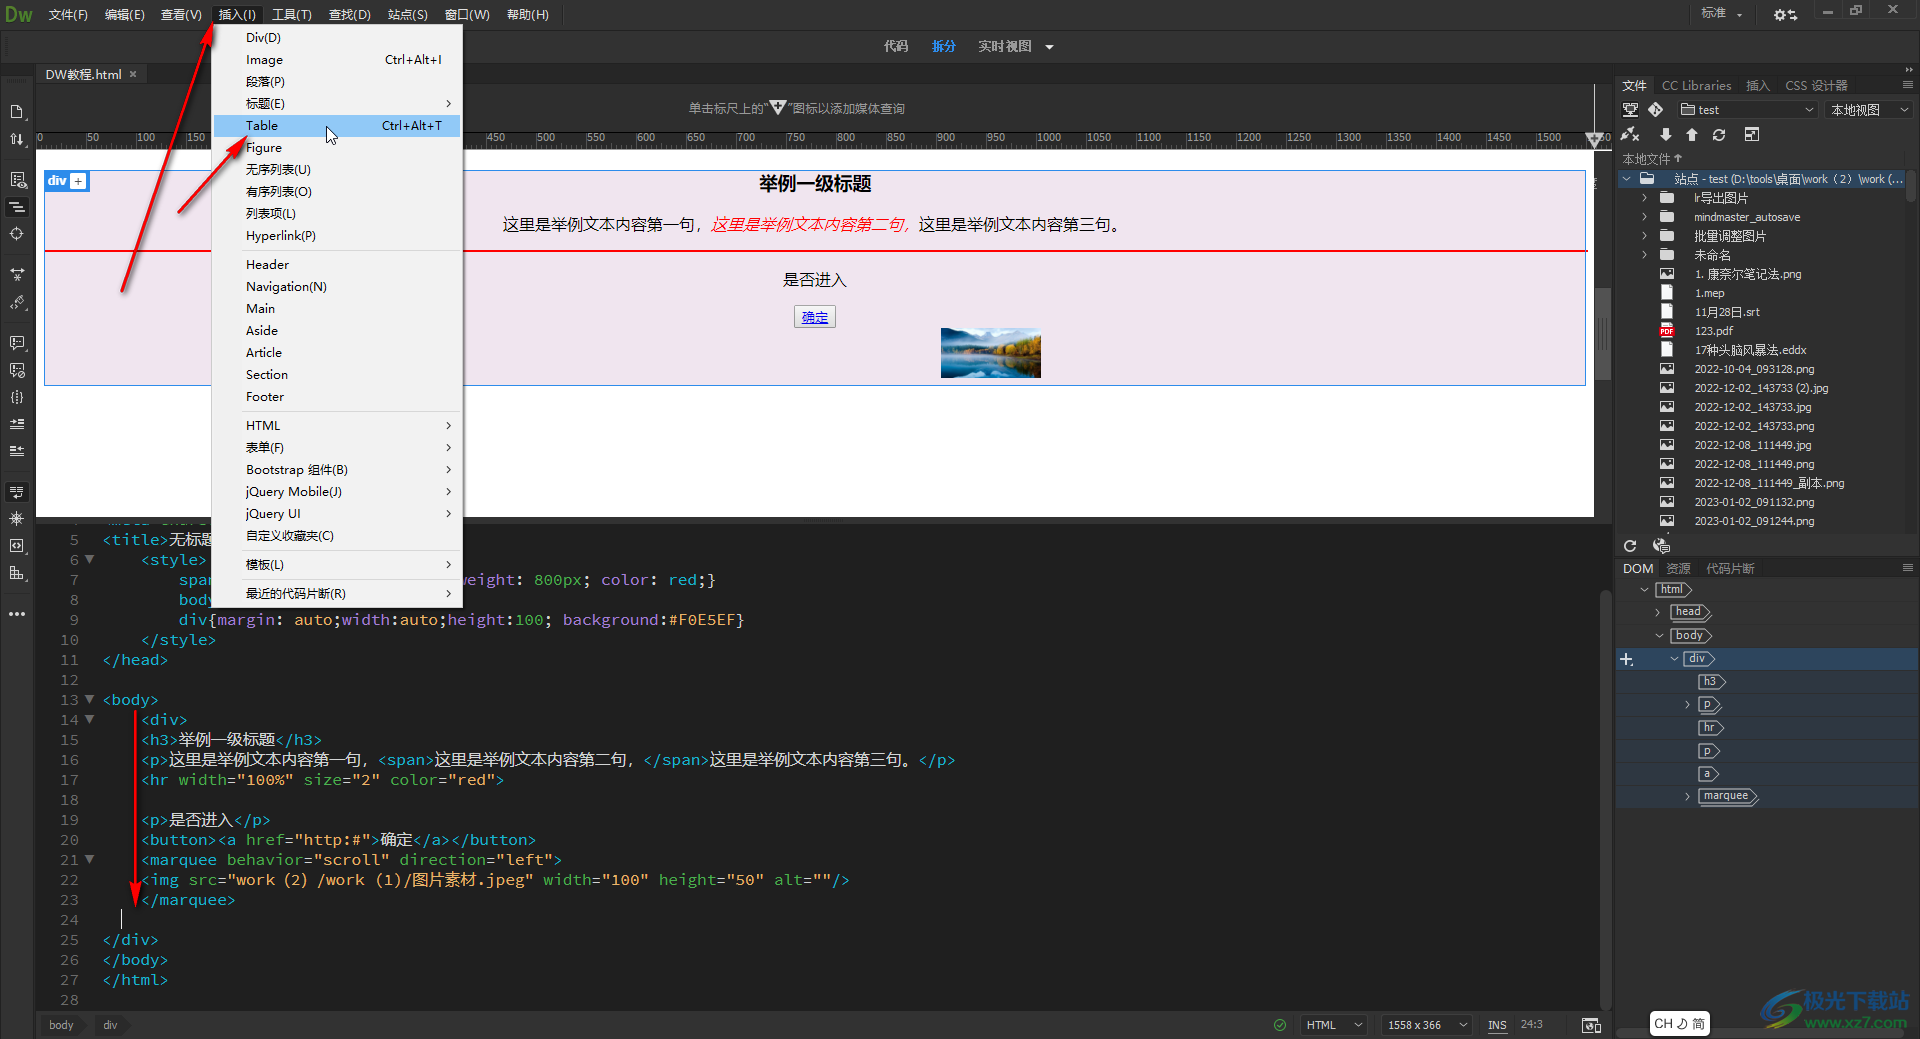The image size is (1920, 1039).
Task: Expand the marquee node in DOM panel
Action: click(x=1687, y=797)
